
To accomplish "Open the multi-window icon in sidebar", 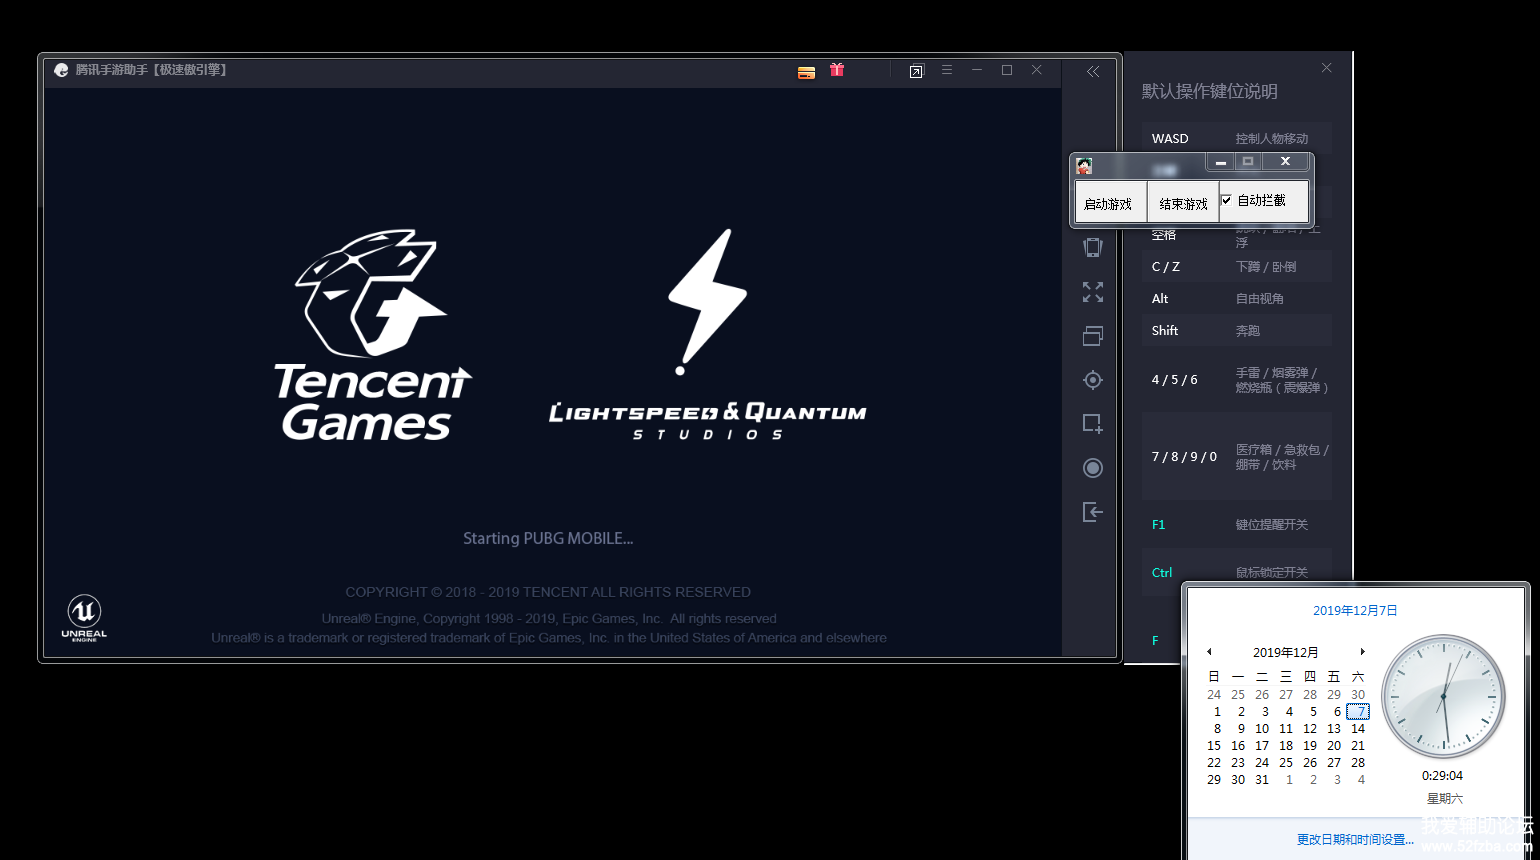I will [x=1093, y=336].
